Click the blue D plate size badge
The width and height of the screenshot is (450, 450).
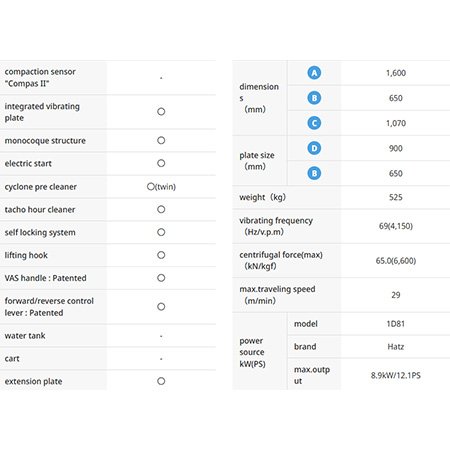tap(314, 148)
